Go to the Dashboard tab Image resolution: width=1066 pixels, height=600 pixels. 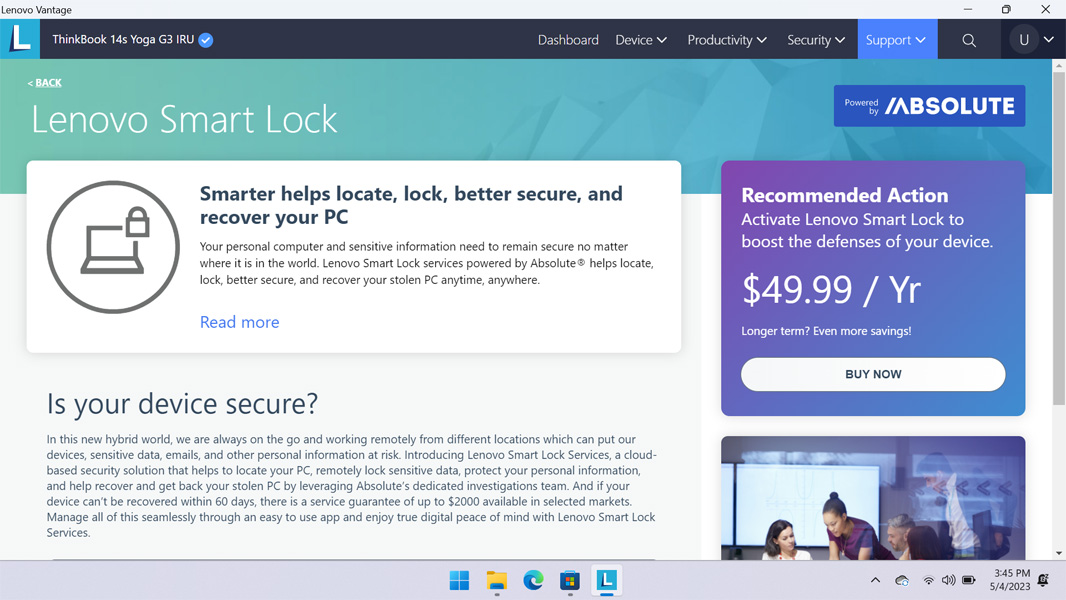coord(568,40)
